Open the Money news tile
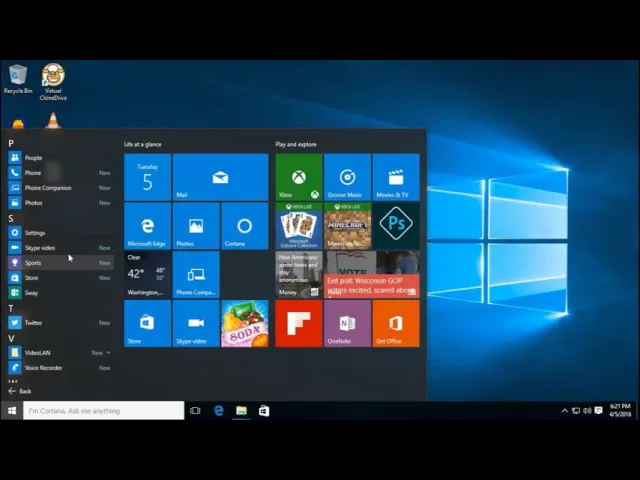Image resolution: width=640 pixels, height=480 pixels. pos(299,275)
